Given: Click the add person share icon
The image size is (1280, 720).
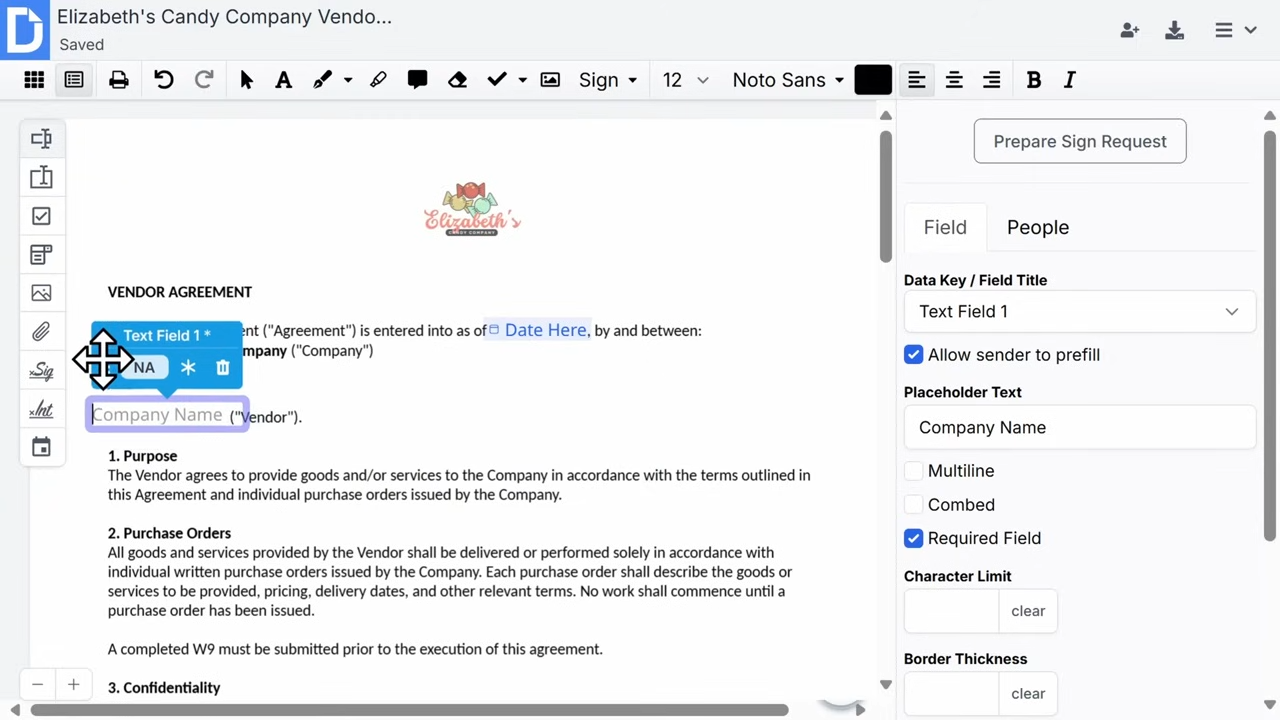Looking at the screenshot, I should click(x=1130, y=31).
